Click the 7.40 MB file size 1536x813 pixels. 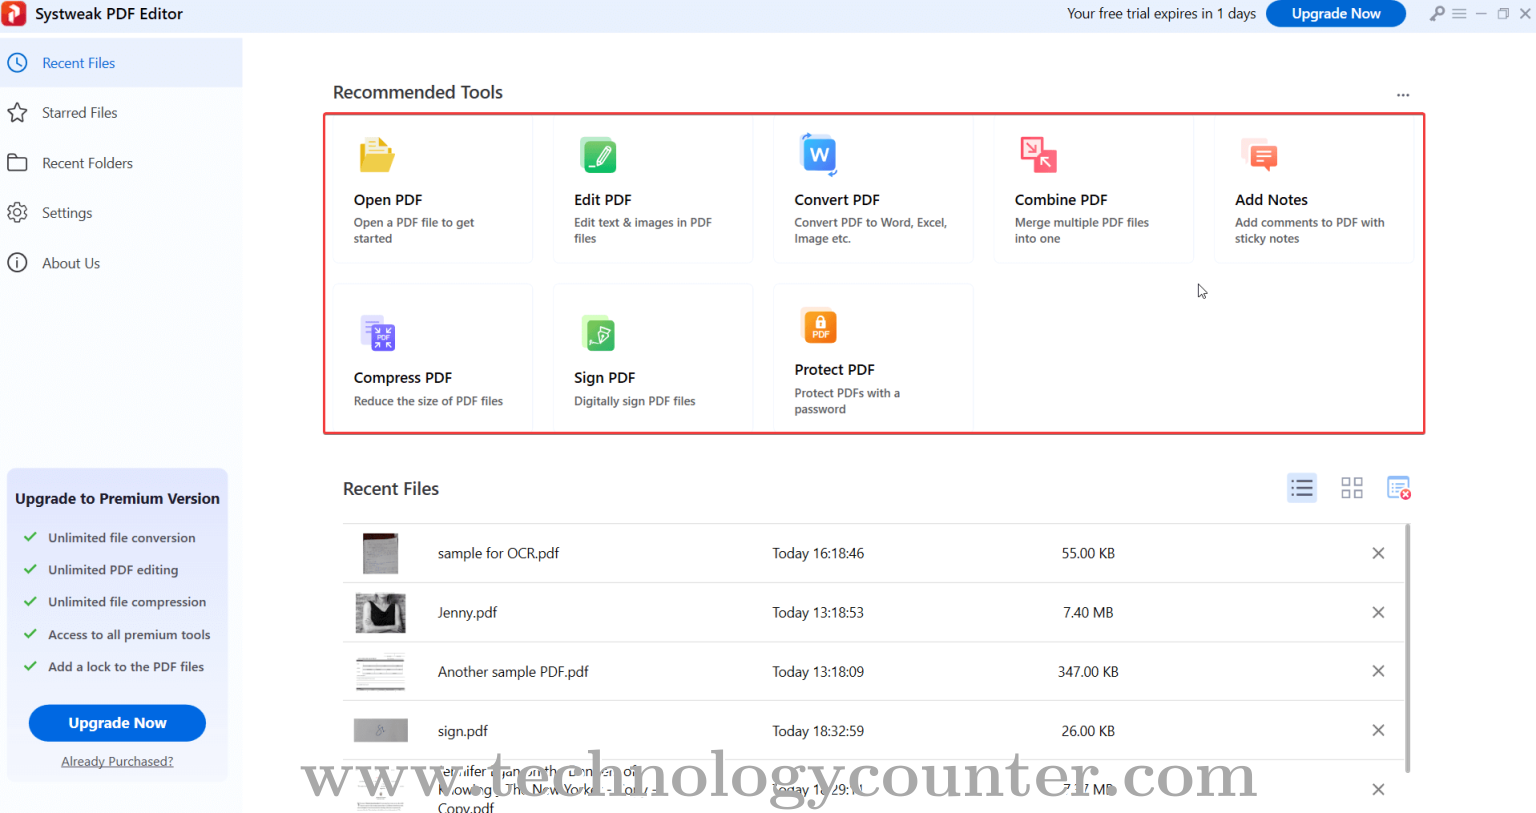pyautogui.click(x=1088, y=613)
